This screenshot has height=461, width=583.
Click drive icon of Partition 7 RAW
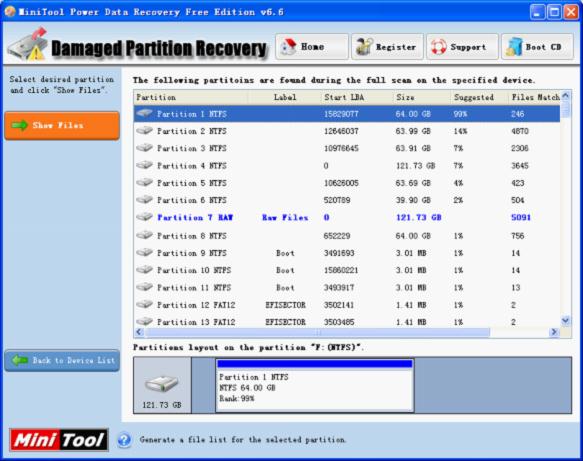coord(144,216)
